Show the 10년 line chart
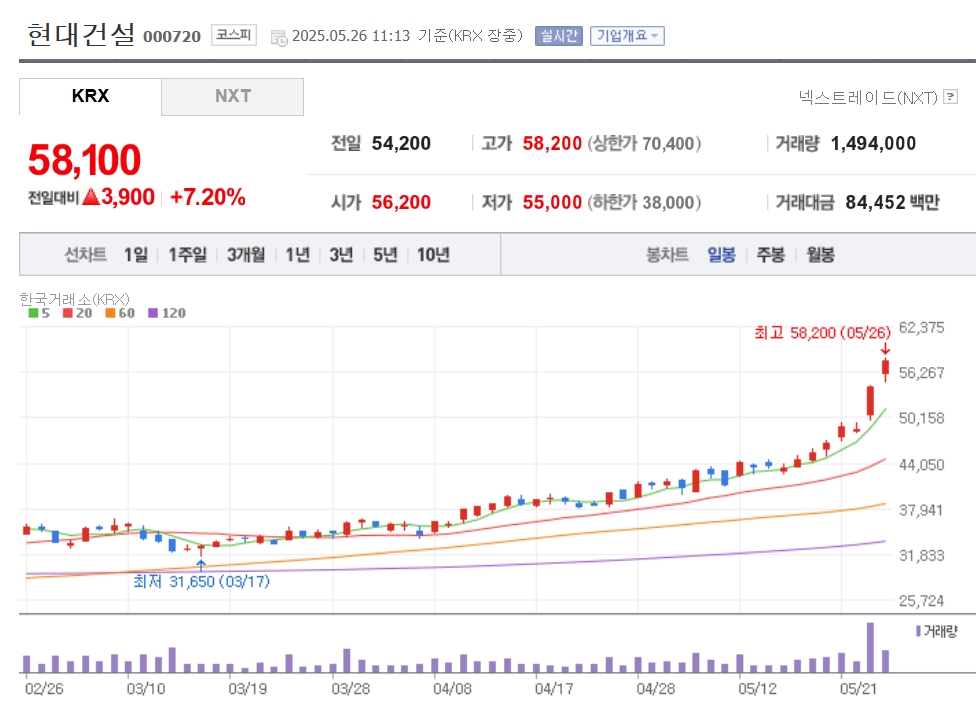The image size is (976, 716). coord(433,254)
